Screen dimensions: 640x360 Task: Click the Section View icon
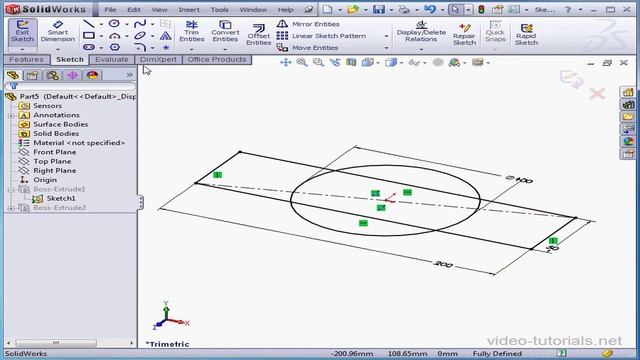tap(351, 62)
